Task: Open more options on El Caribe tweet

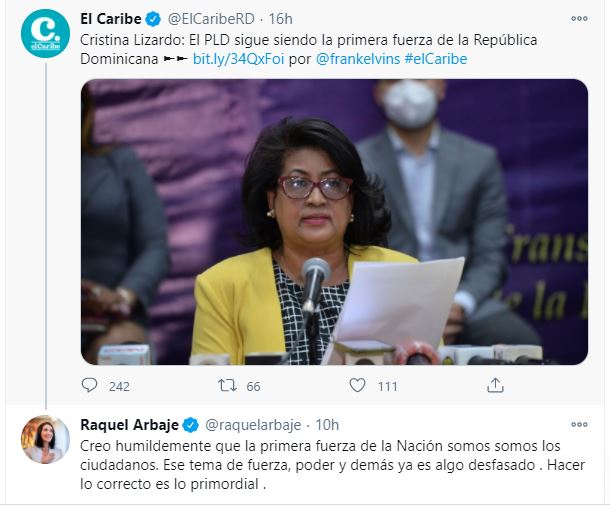Action: click(x=579, y=19)
